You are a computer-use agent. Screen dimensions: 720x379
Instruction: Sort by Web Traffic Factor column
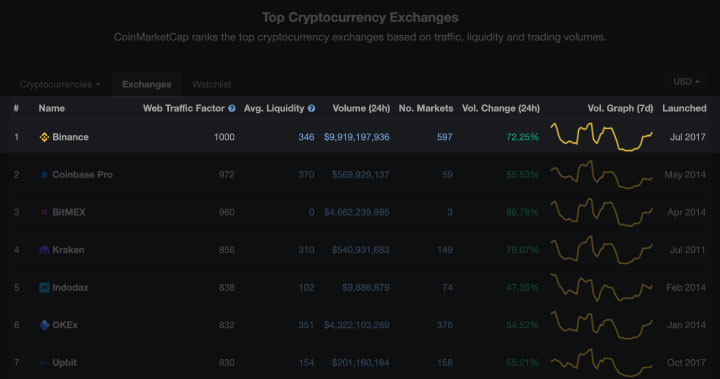184,108
